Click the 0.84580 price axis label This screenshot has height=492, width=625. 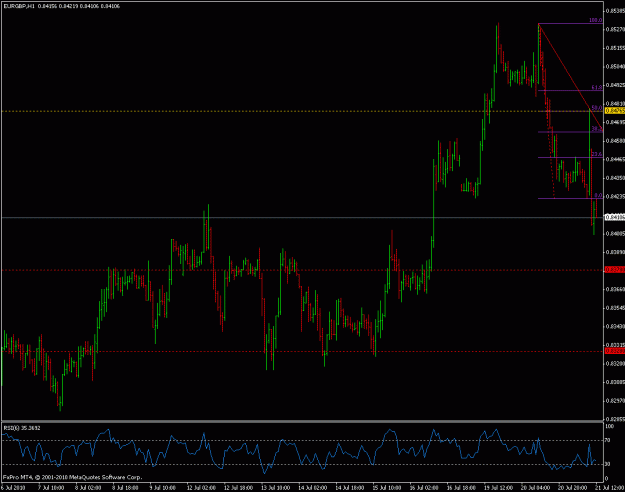click(615, 141)
